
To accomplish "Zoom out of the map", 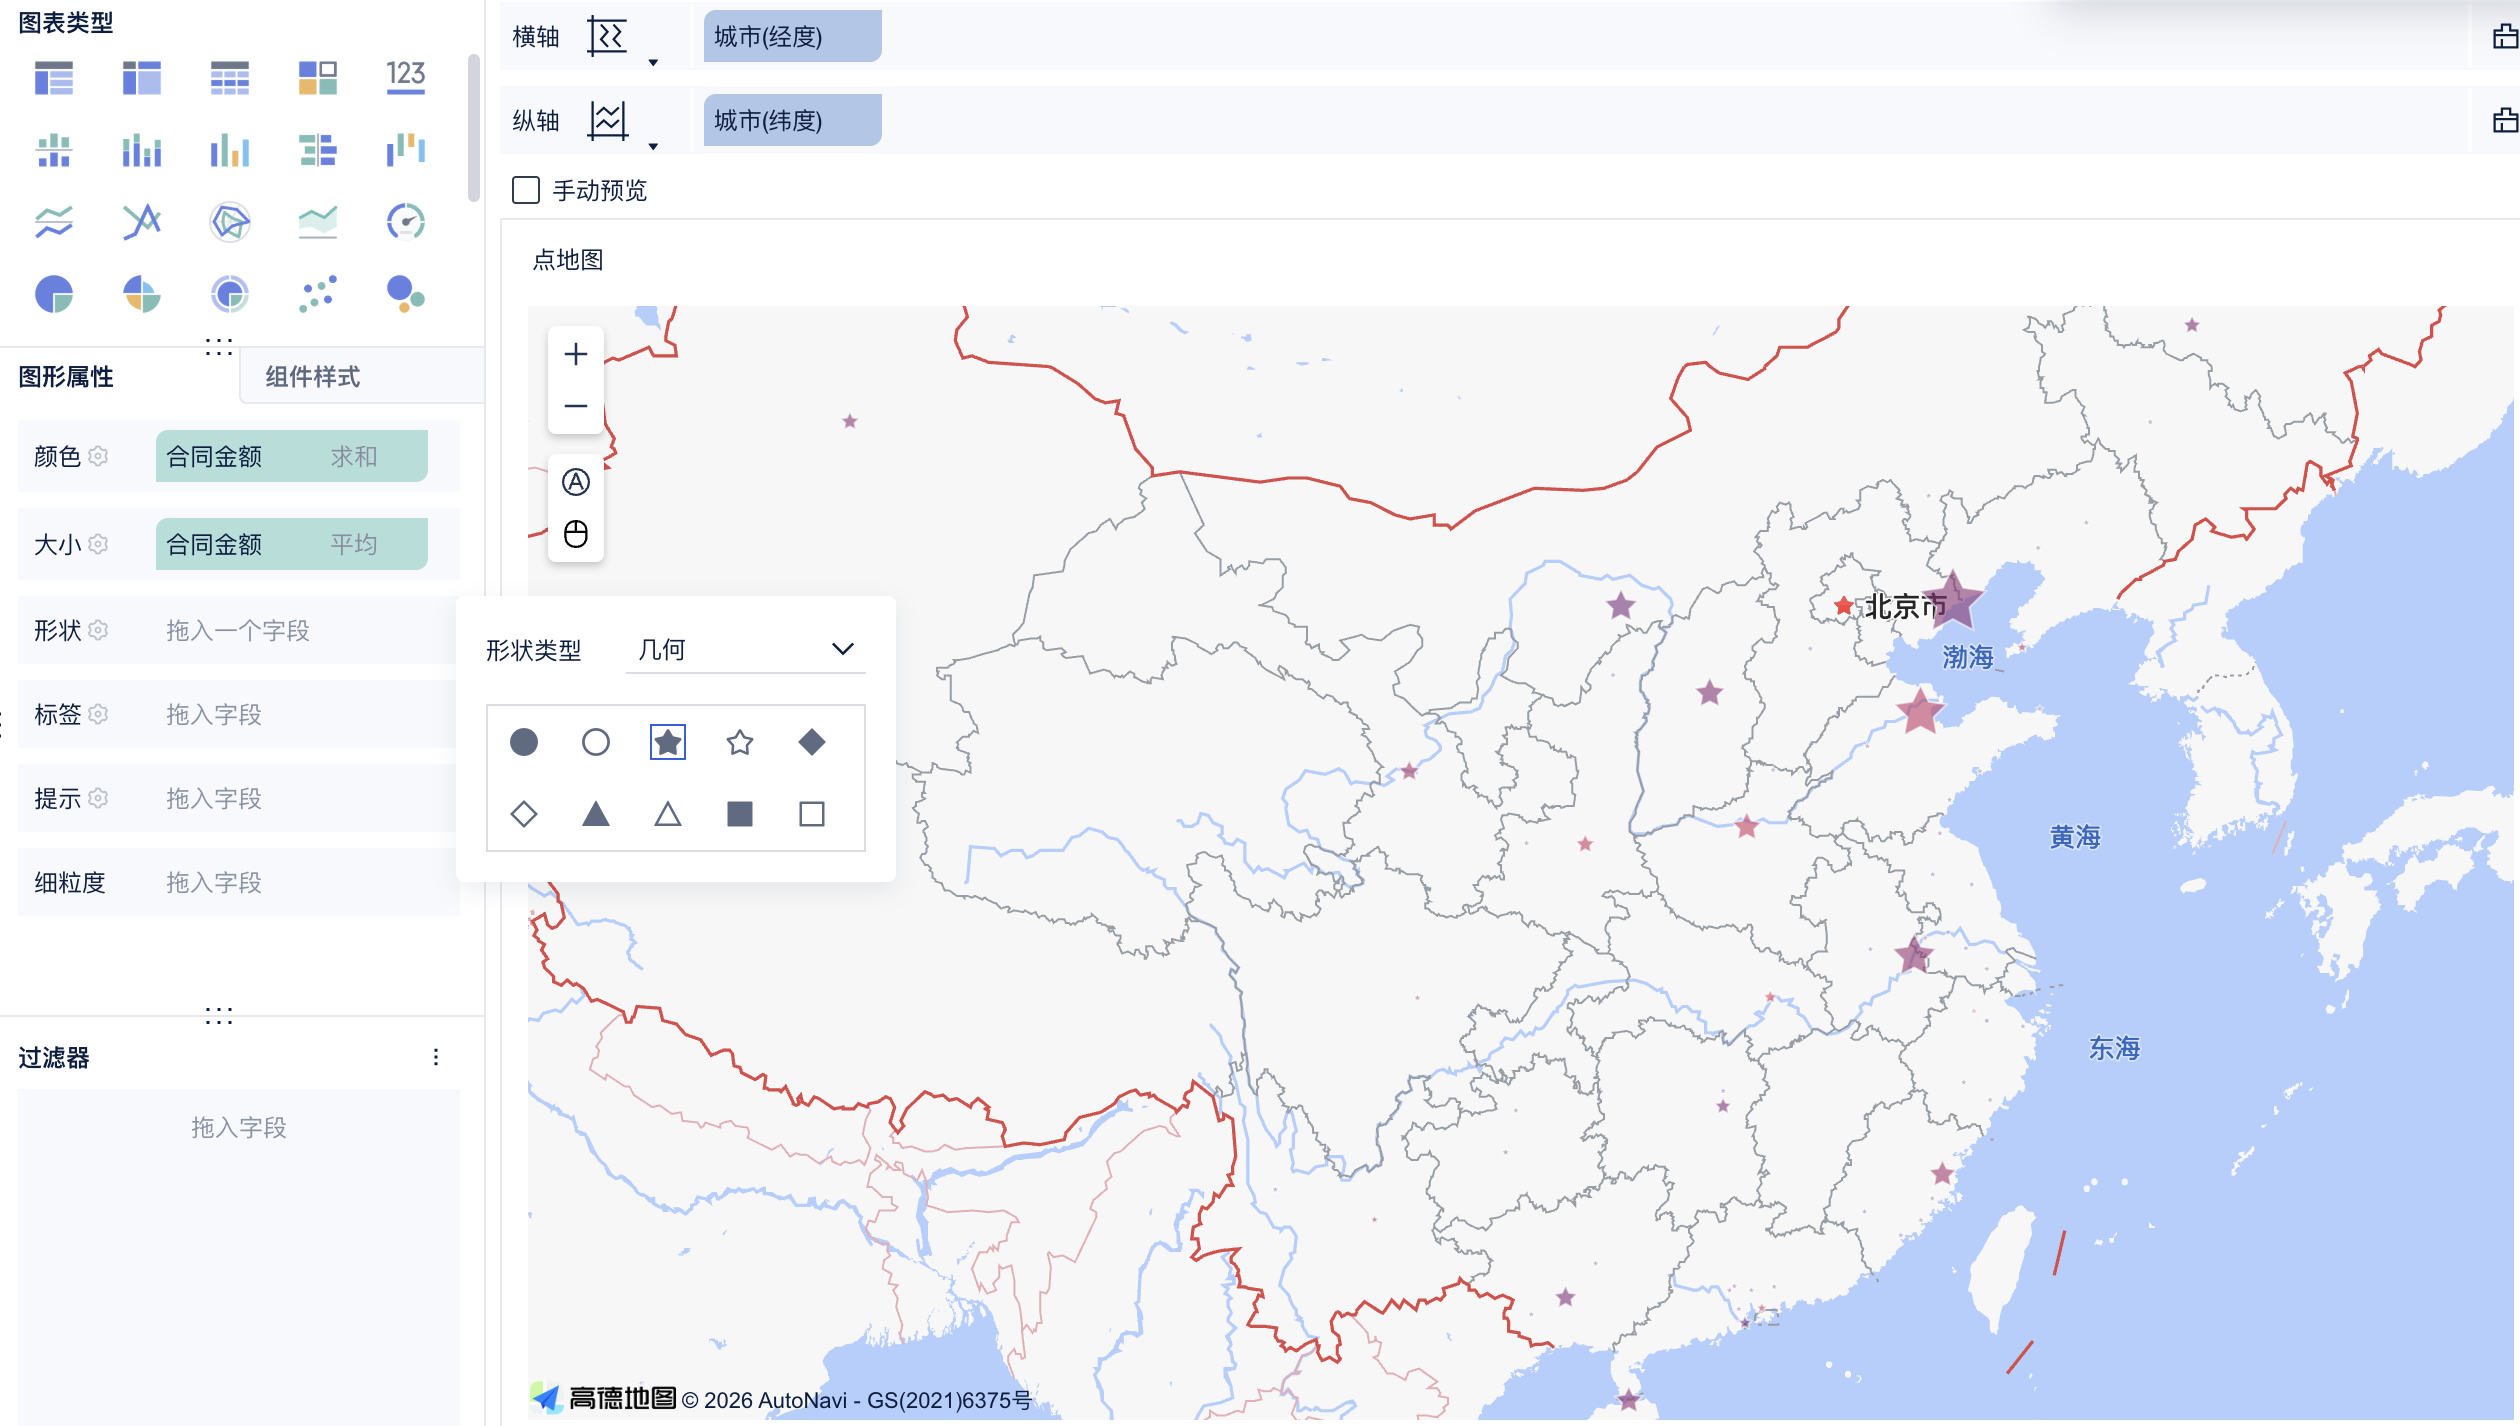I will 575,406.
